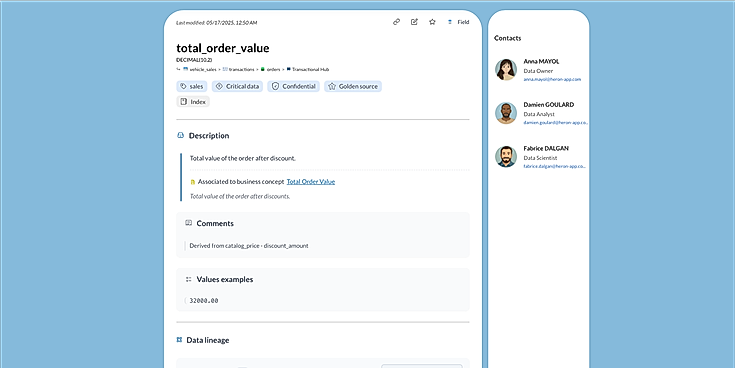Click the Description section icon
The width and height of the screenshot is (735, 368).
point(180,135)
